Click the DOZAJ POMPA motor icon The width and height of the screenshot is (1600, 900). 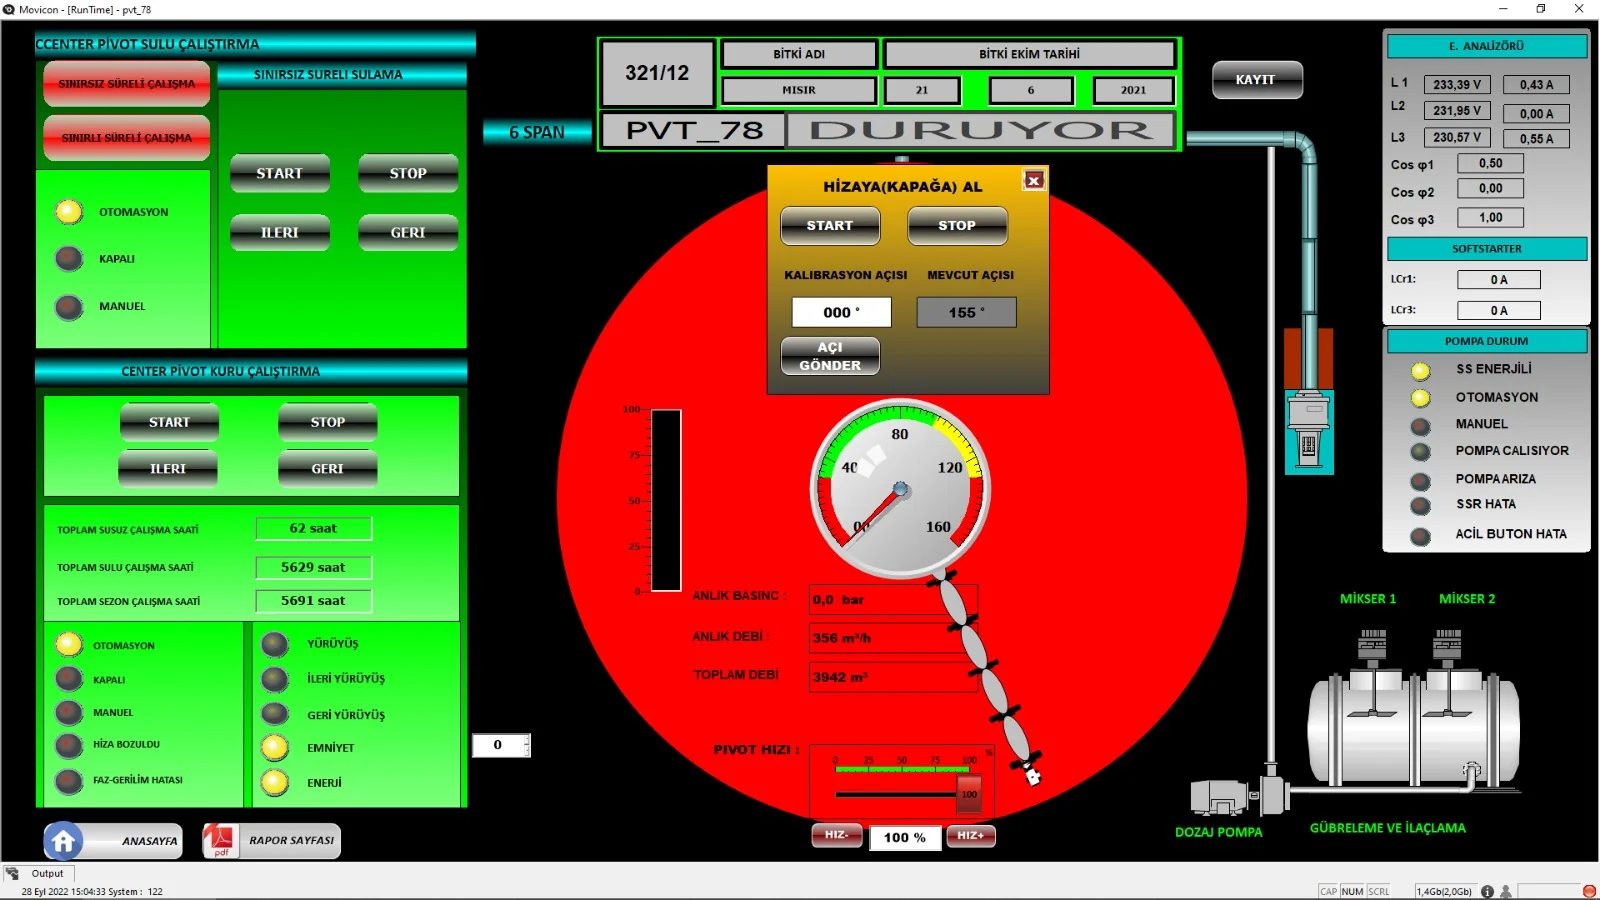point(1218,797)
